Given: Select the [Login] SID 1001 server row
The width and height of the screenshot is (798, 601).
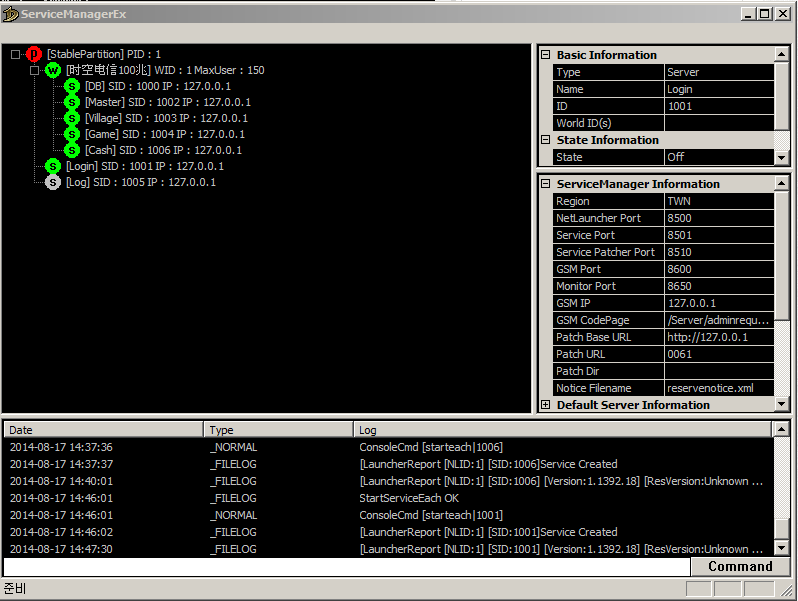Looking at the screenshot, I should (145, 166).
